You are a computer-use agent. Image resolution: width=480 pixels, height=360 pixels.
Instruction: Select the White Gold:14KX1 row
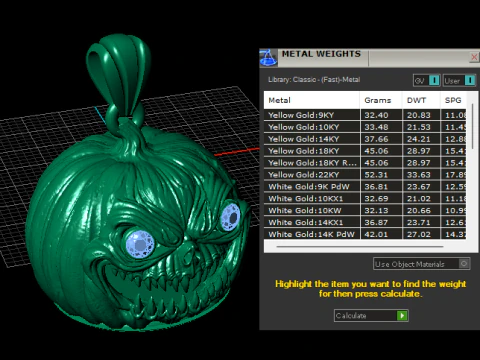pos(365,223)
